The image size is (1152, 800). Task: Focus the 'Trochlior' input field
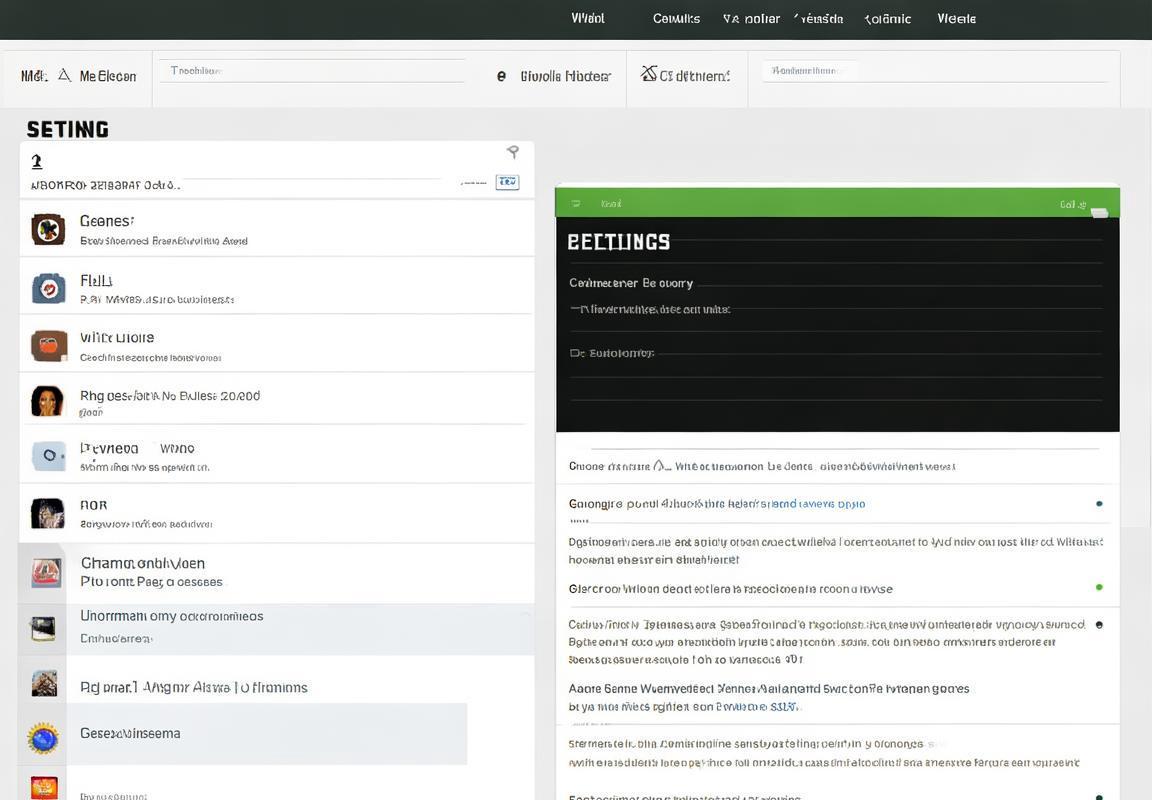312,71
